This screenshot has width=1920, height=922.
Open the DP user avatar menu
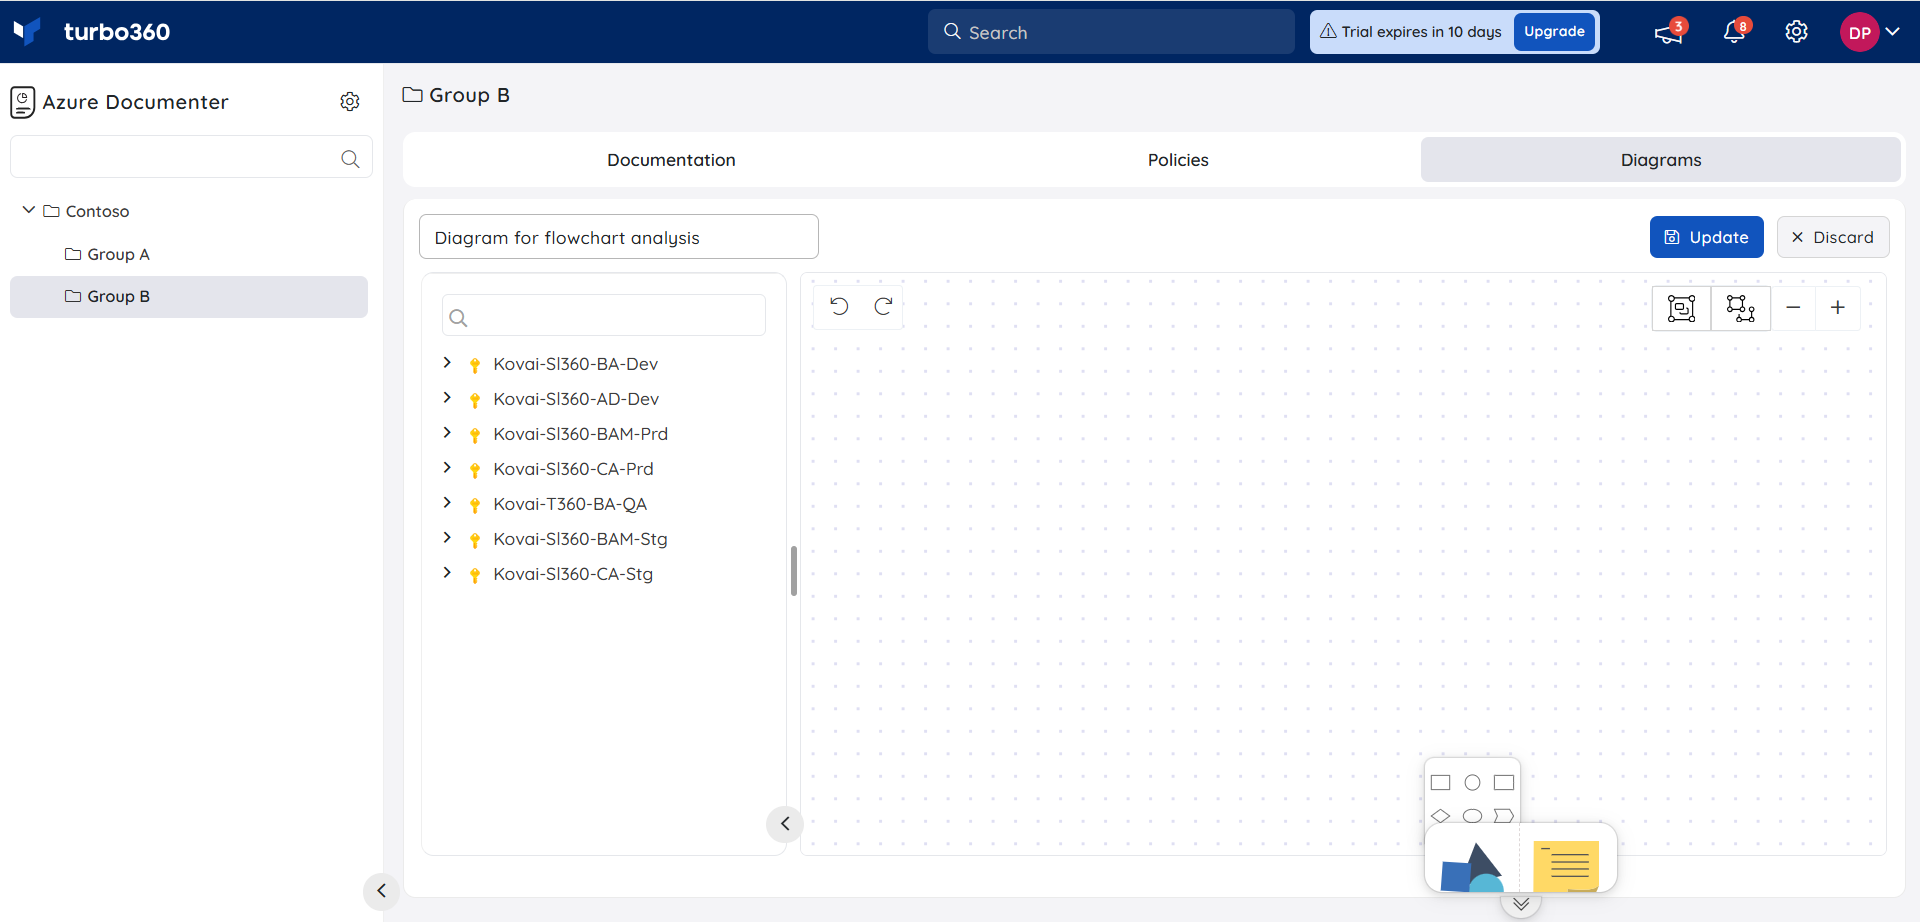(1859, 32)
